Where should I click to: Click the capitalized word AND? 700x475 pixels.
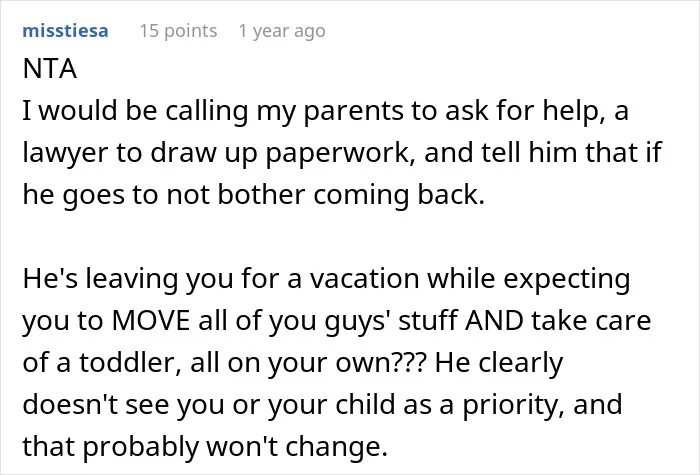[494, 321]
